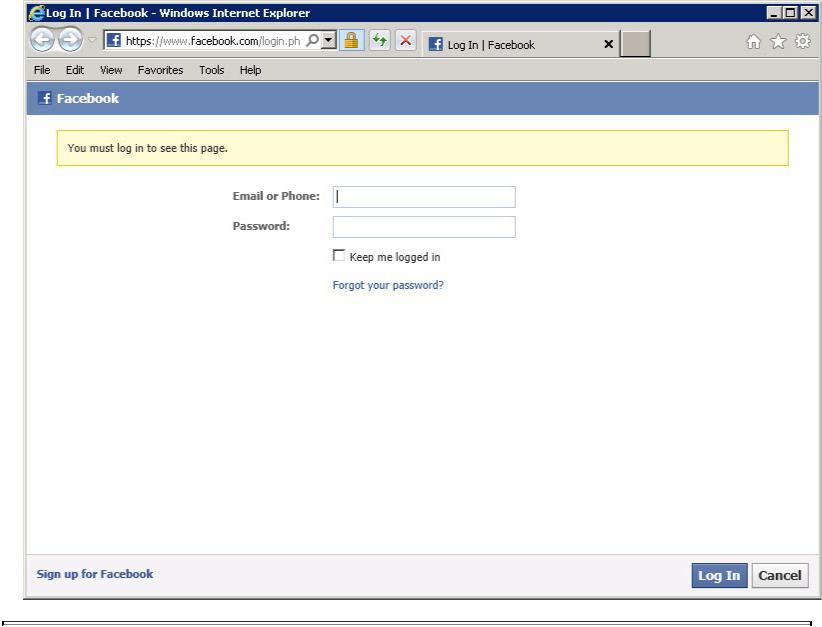
Task: Open the Favorites menu
Action: point(160,70)
